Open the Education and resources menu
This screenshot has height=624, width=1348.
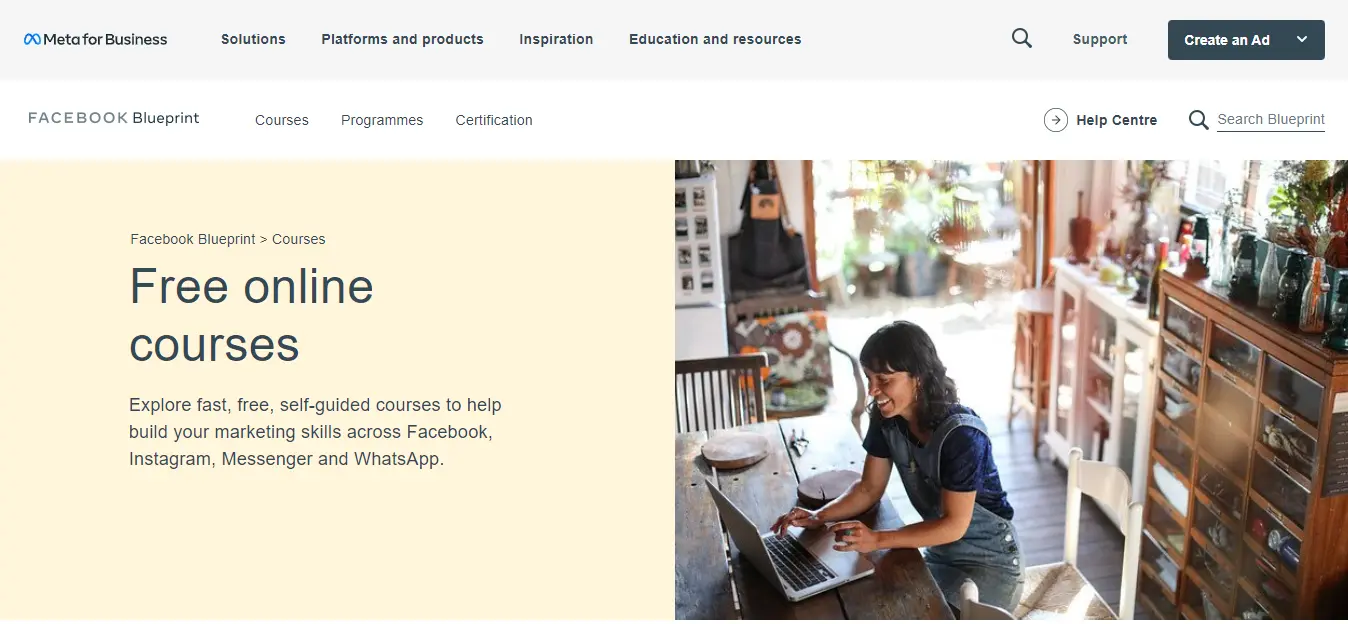[x=715, y=40]
